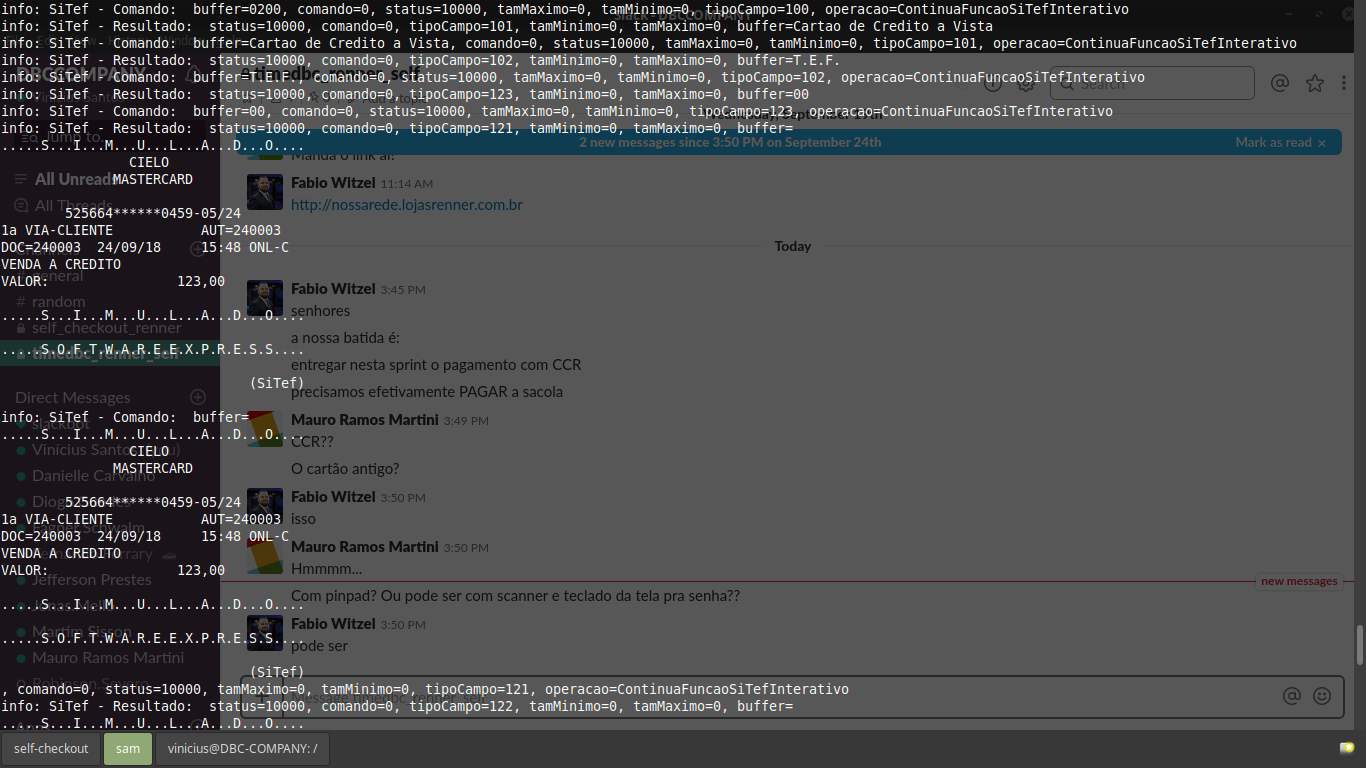Image resolution: width=1366 pixels, height=768 pixels.
Task: Click terminal line 'VENDA A CREDITO' in first receipt
Action: pyautogui.click(x=61, y=264)
